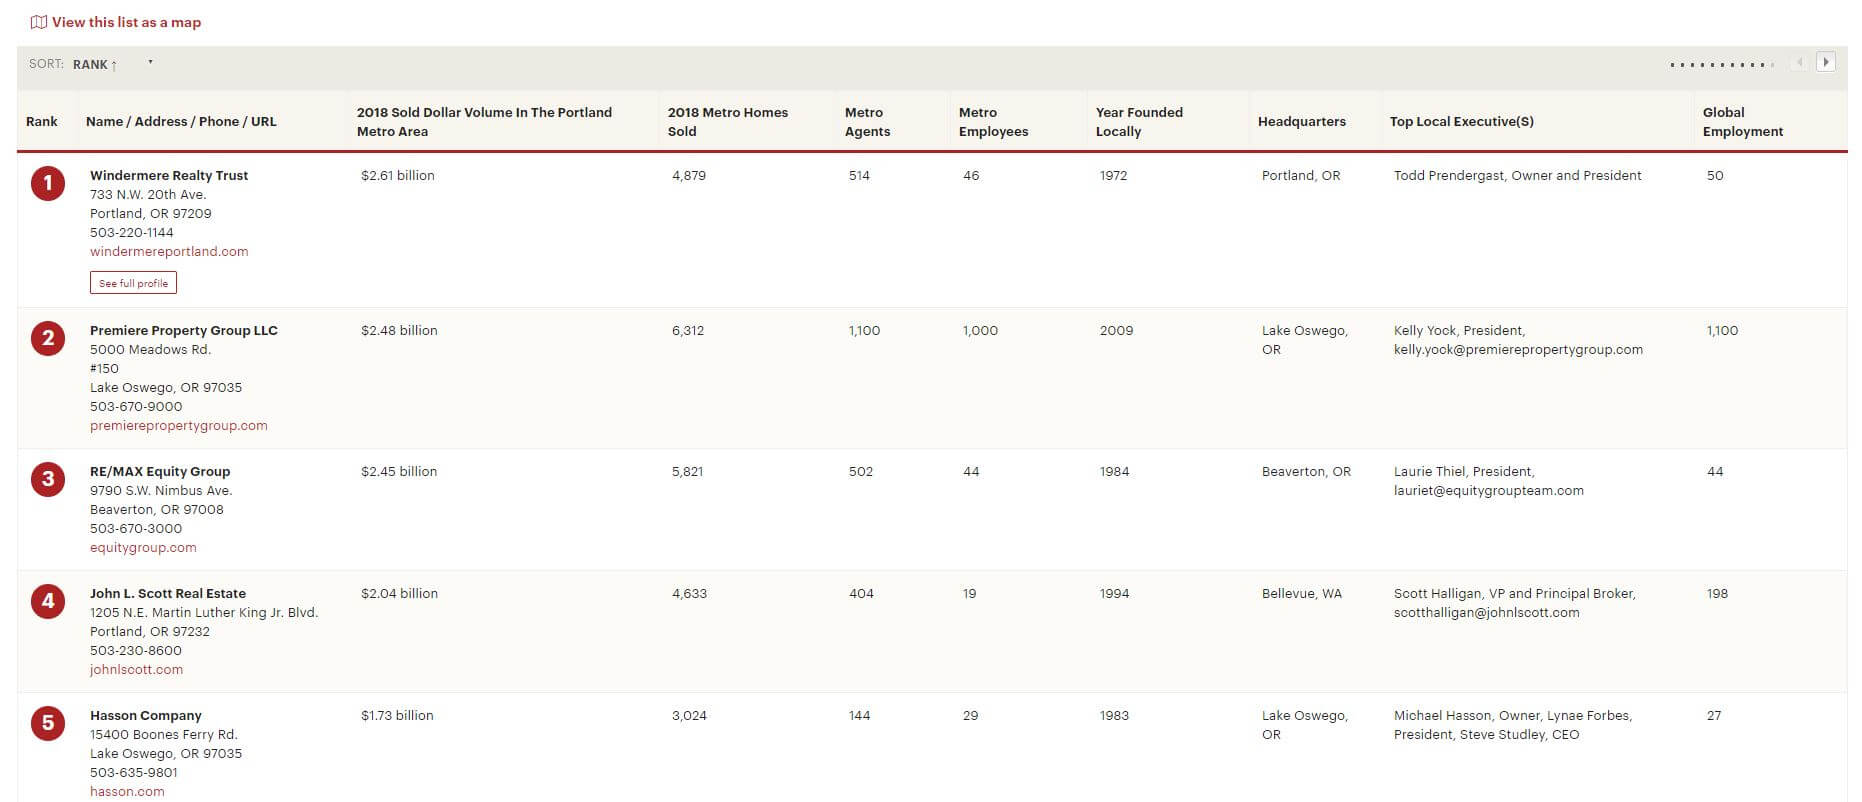Select the Premiere Property Group LLC name
Screen dimensions: 1862x802
click(x=184, y=330)
